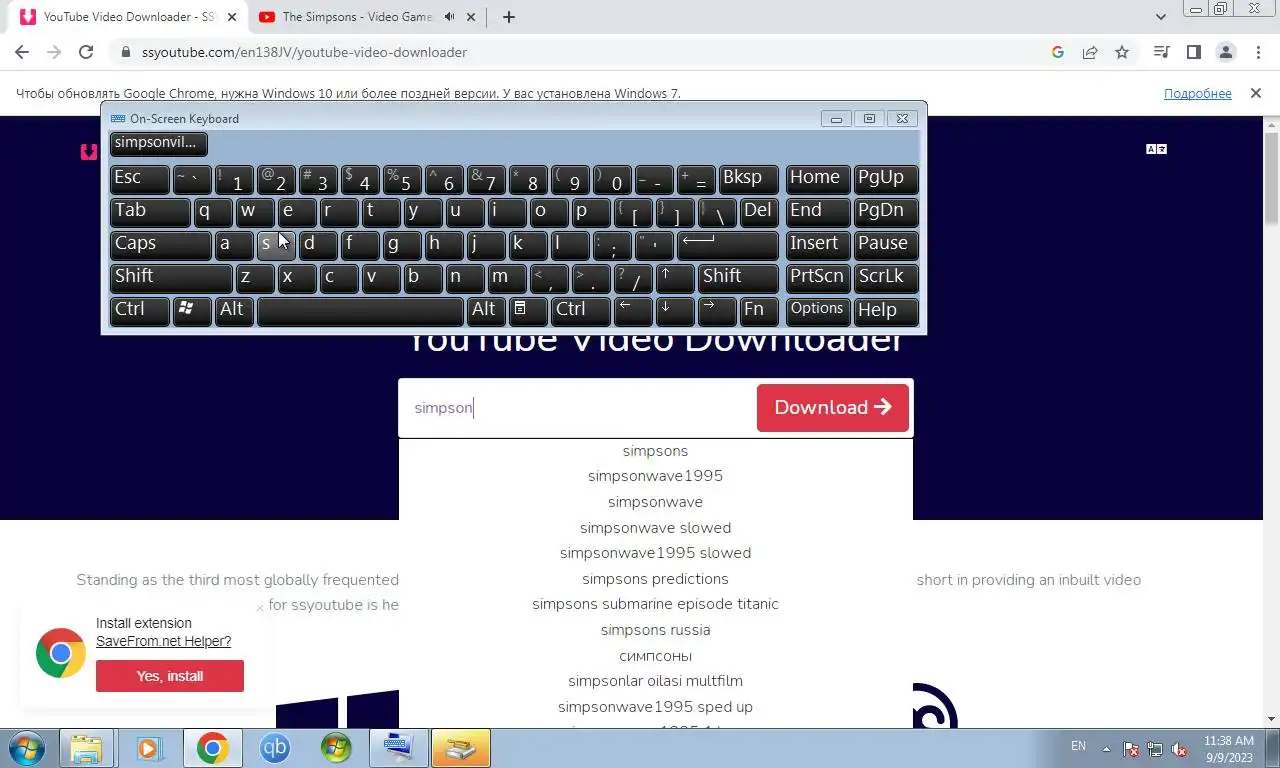Click the Help key on On-Screen Keyboard
Image resolution: width=1280 pixels, height=768 pixels.
(x=886, y=310)
